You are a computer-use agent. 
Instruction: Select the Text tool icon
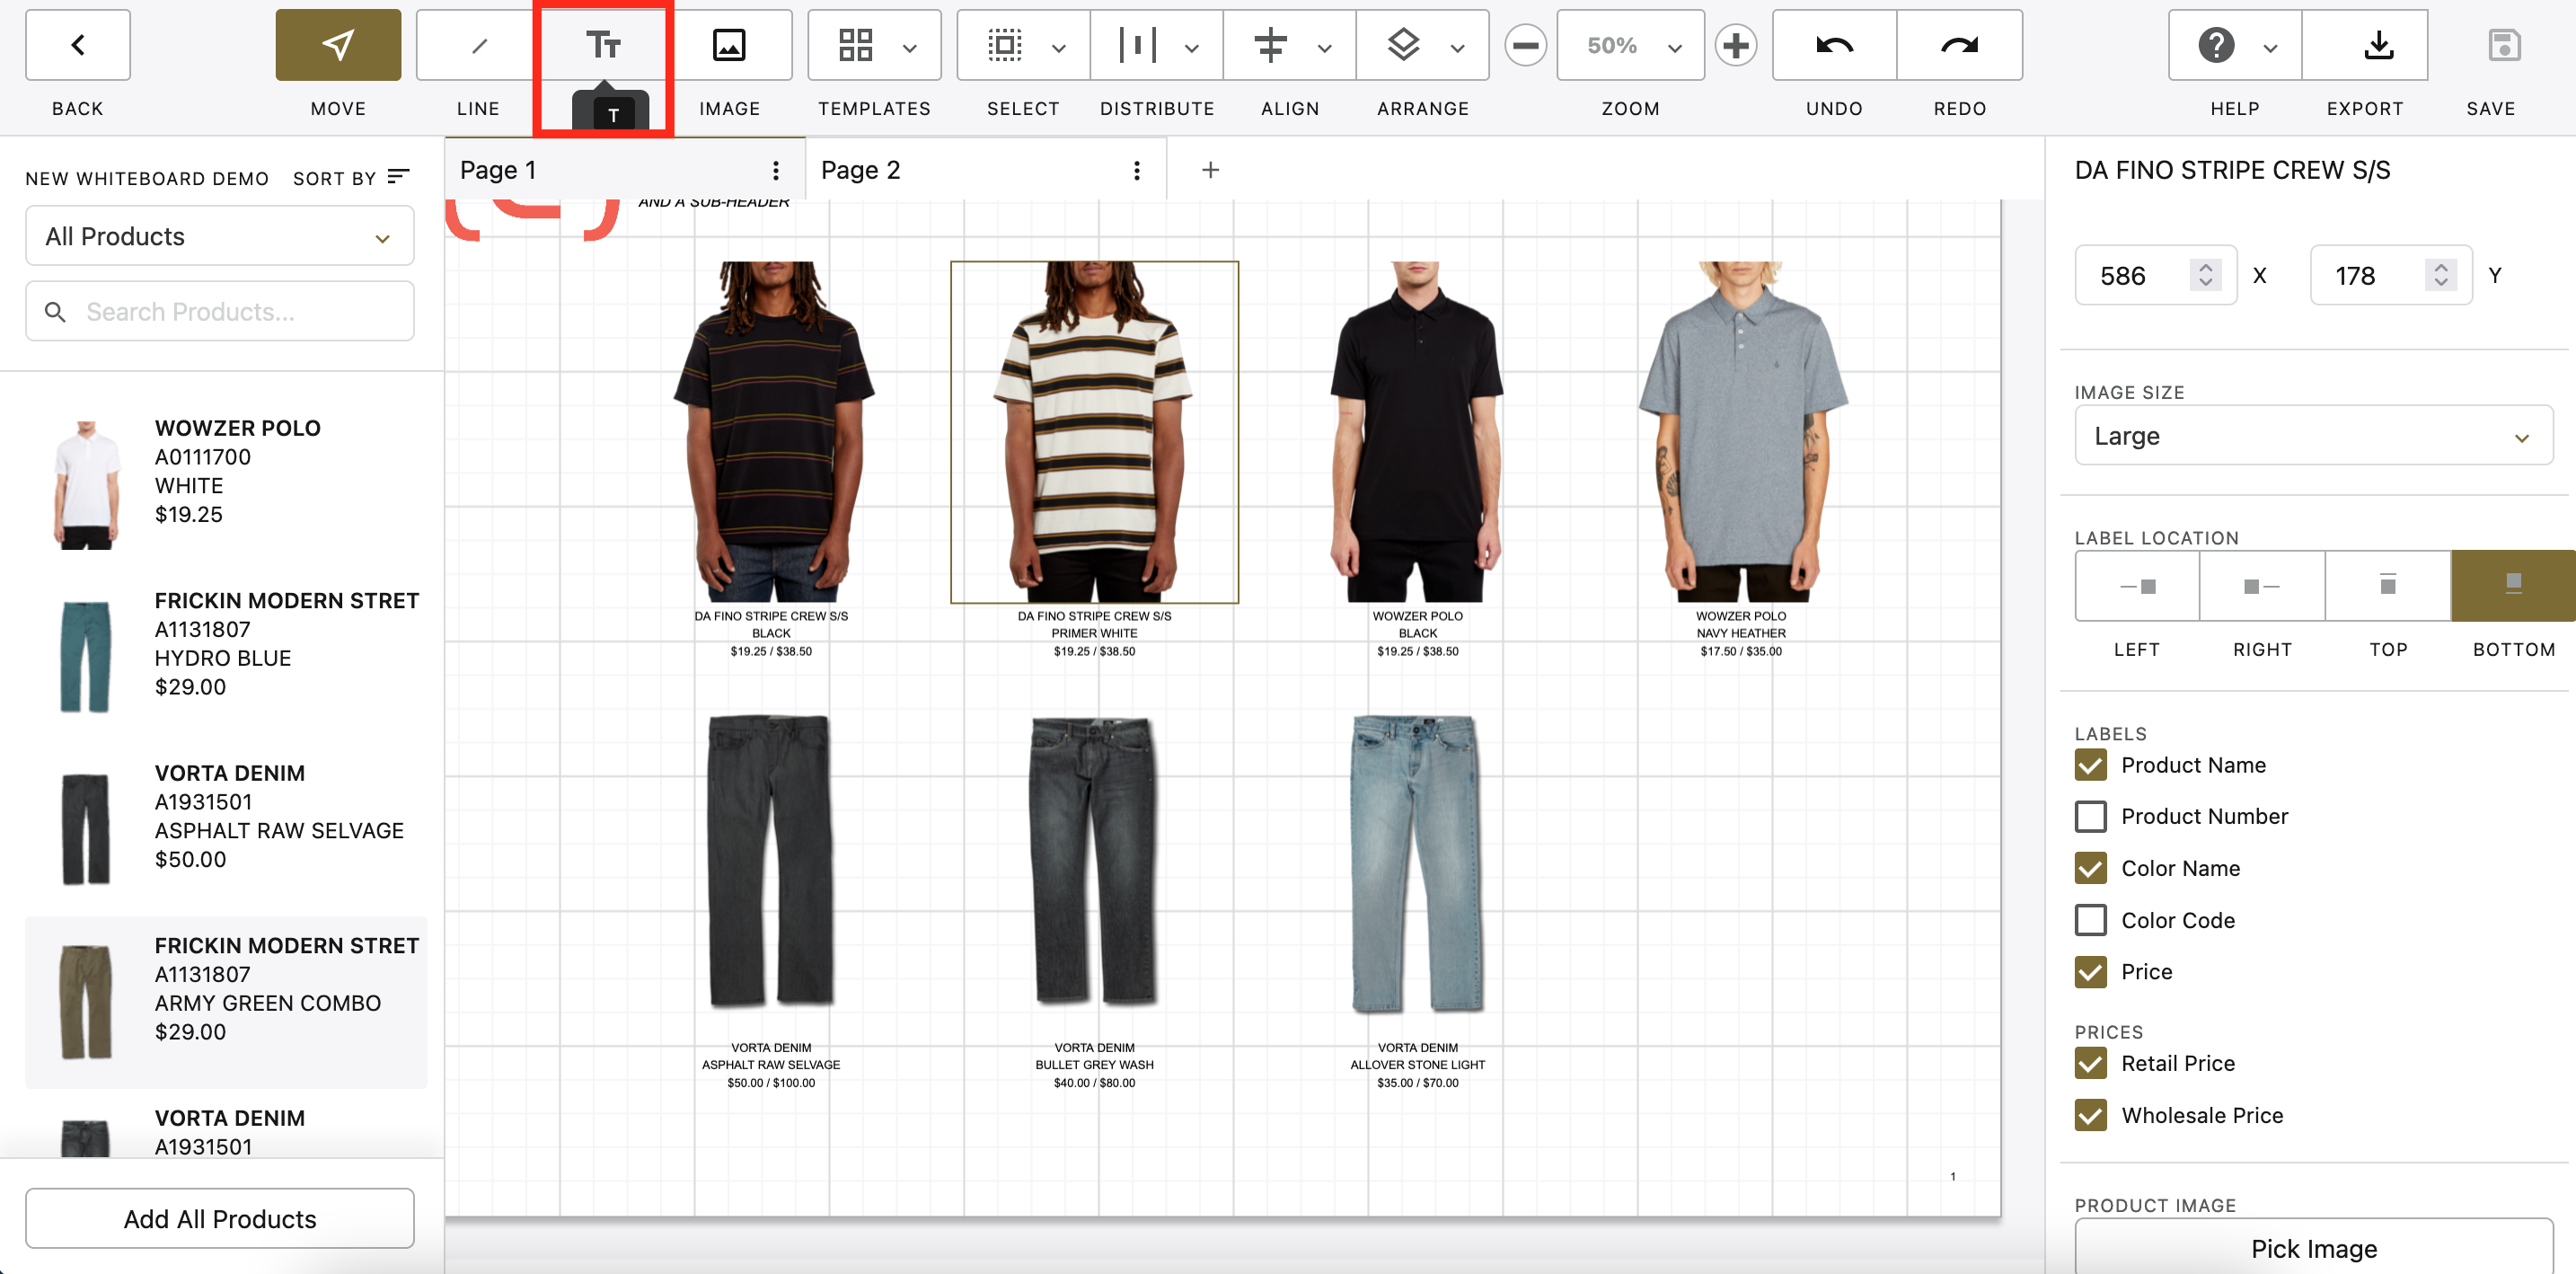tap(603, 45)
